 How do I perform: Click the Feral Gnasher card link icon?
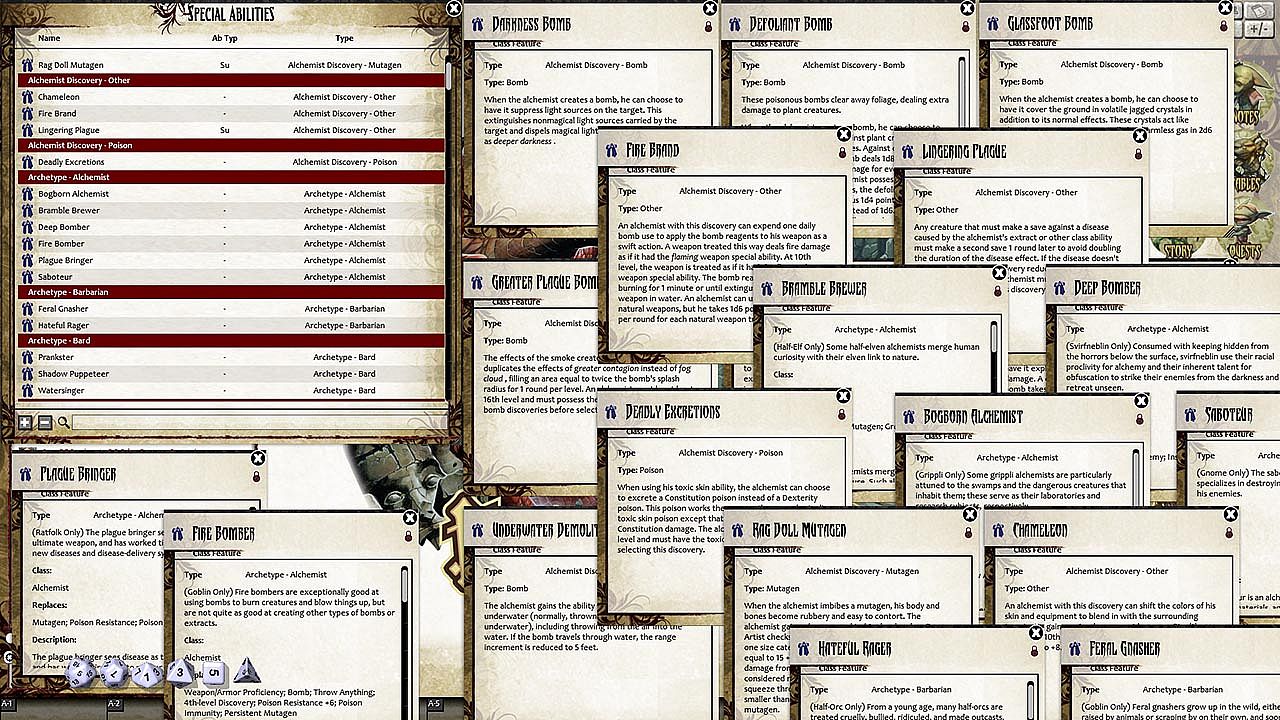pos(1075,649)
